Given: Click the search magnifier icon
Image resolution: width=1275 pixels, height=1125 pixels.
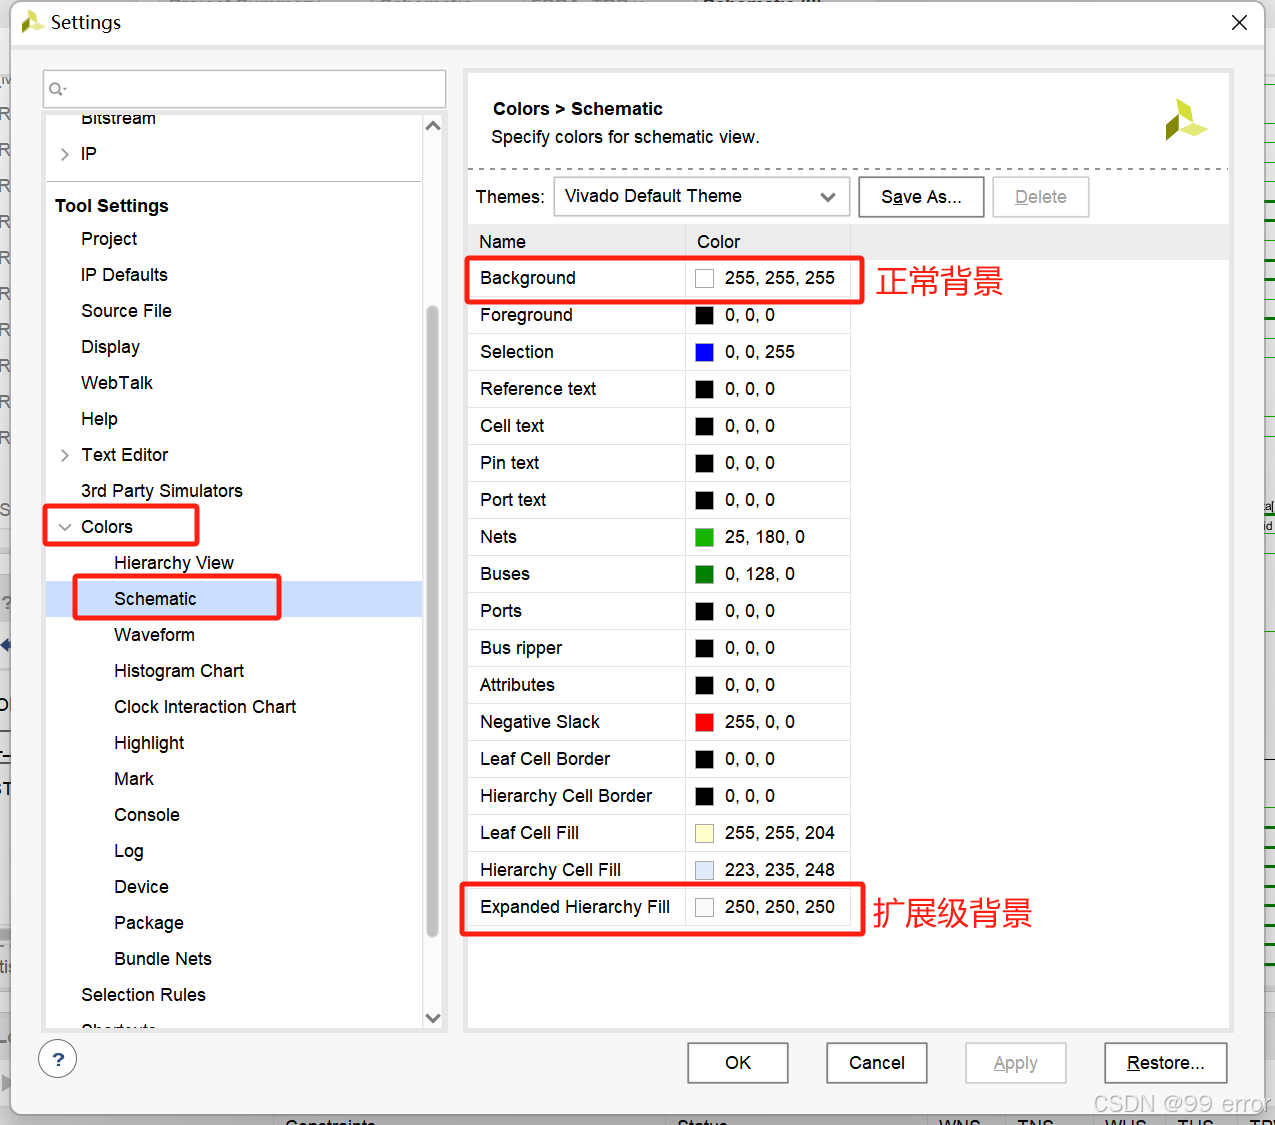Looking at the screenshot, I should pos(57,89).
